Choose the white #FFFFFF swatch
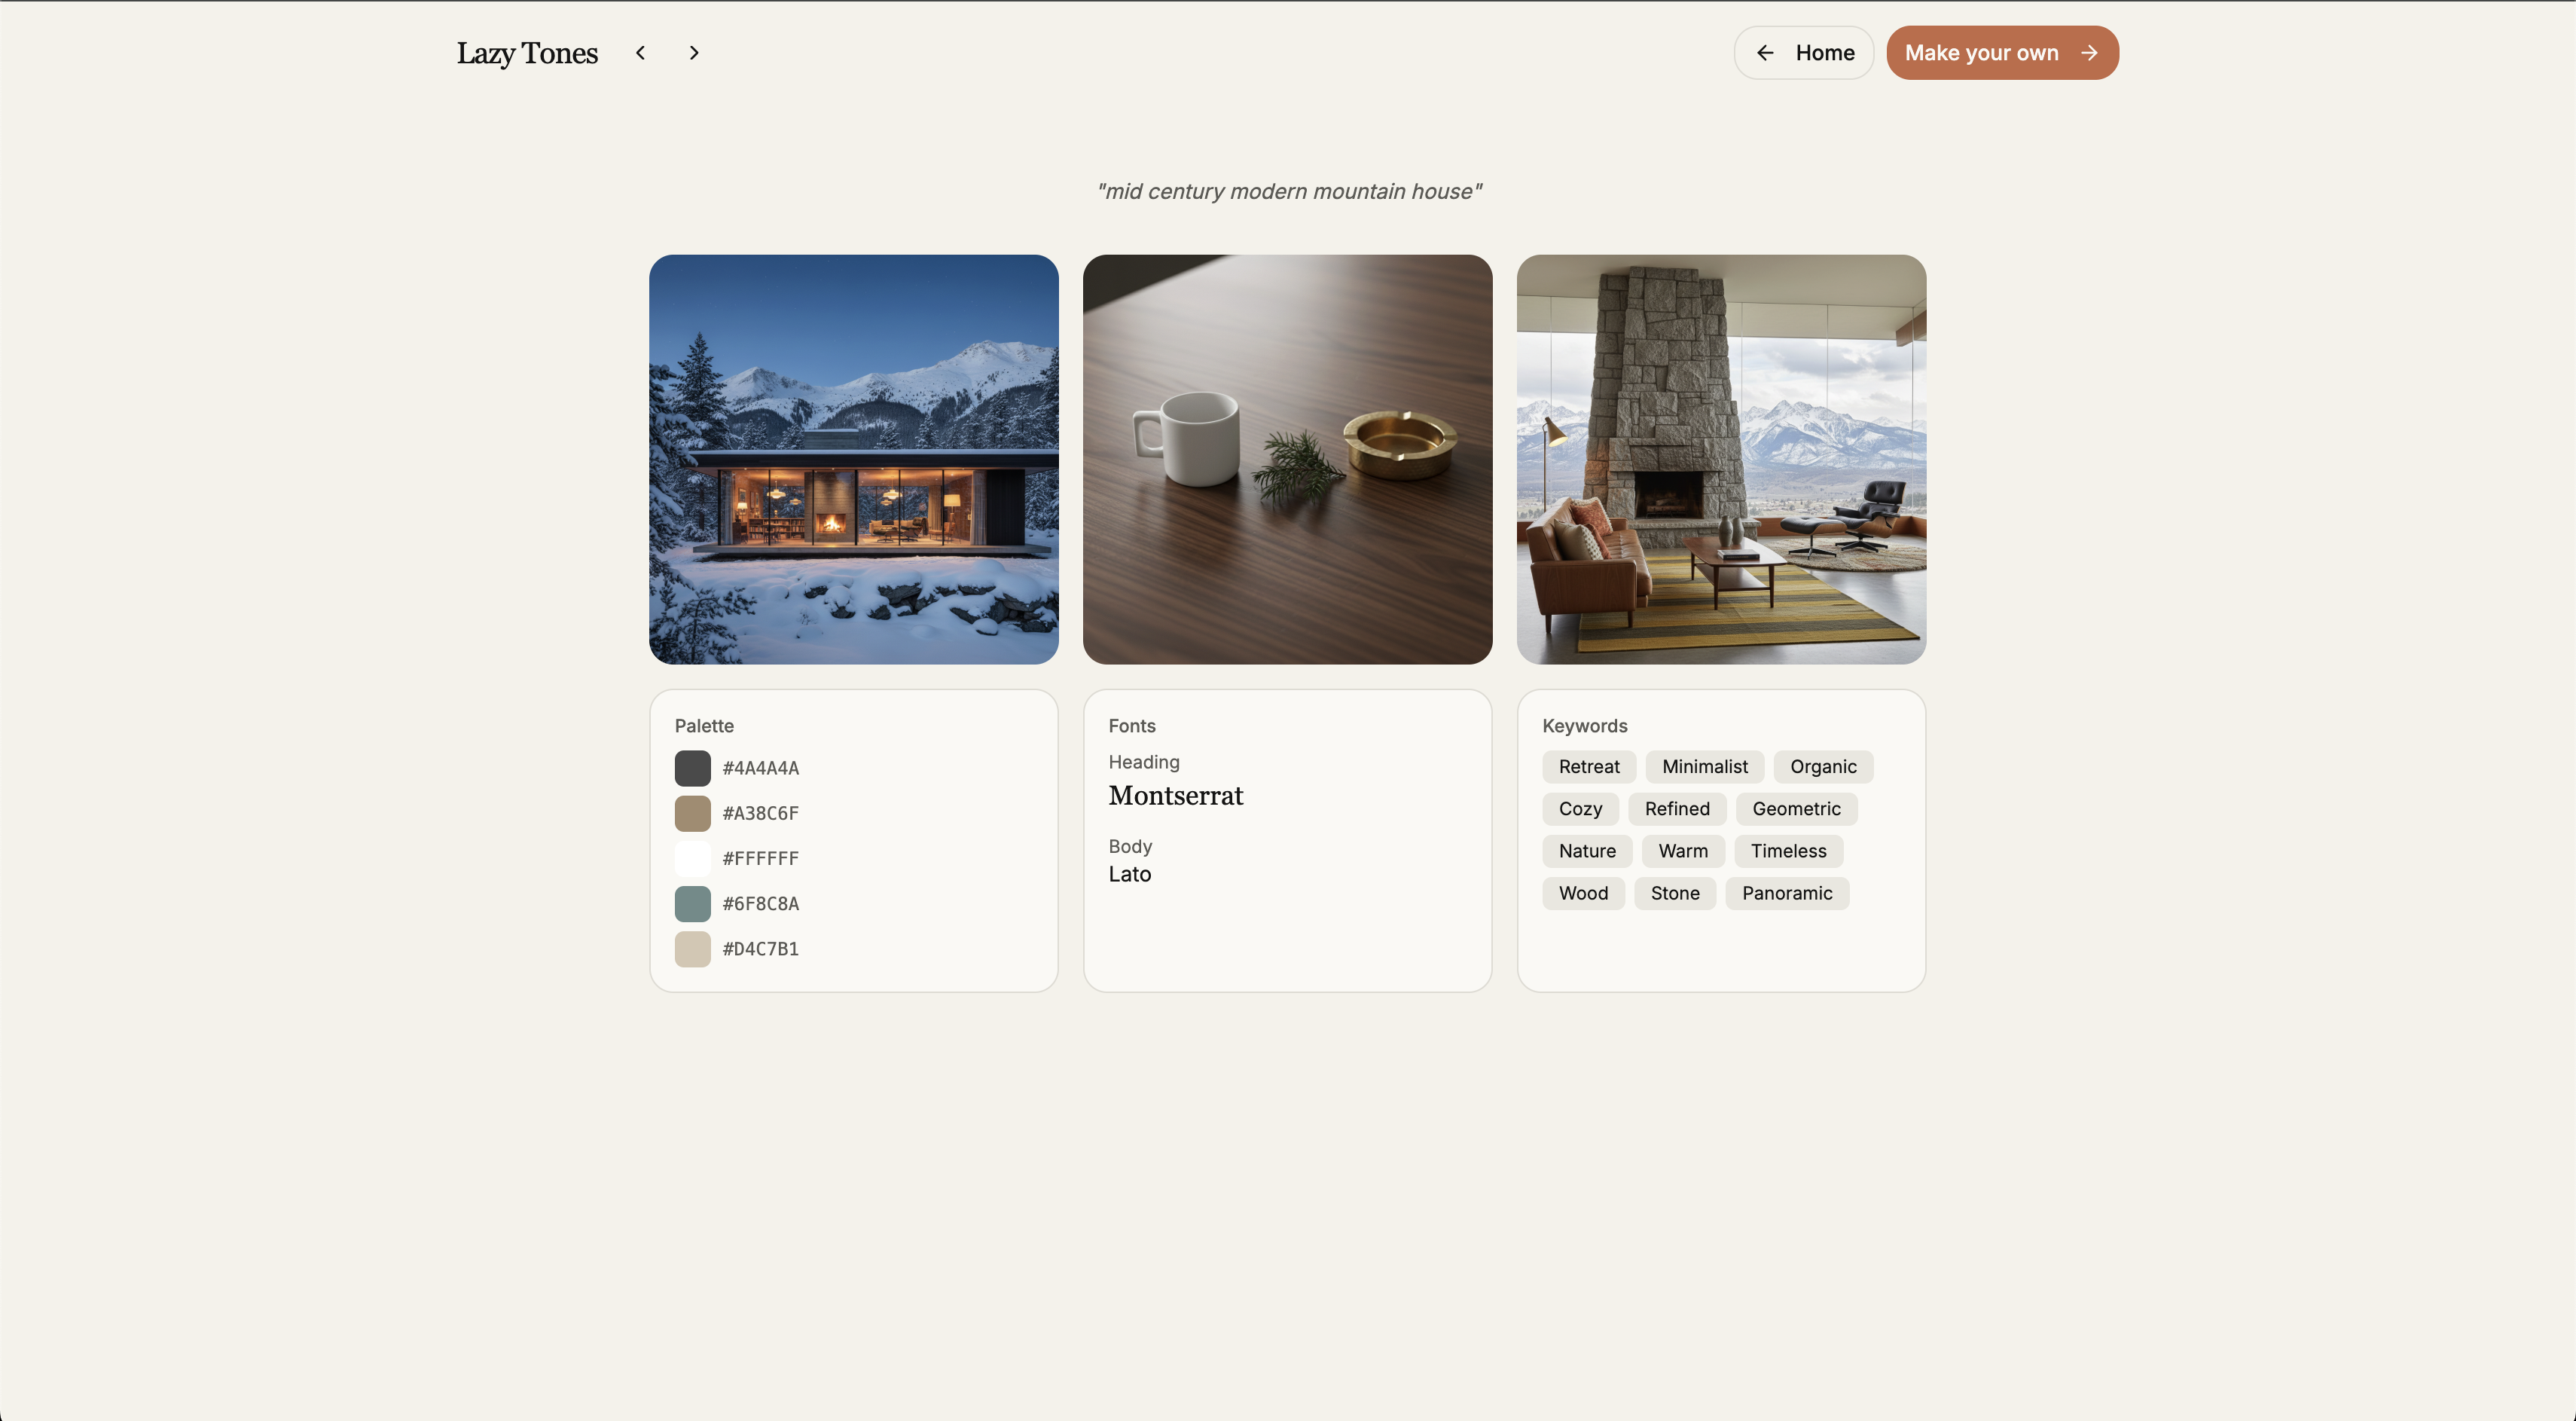Viewport: 2576px width, 1421px height. tap(692, 858)
